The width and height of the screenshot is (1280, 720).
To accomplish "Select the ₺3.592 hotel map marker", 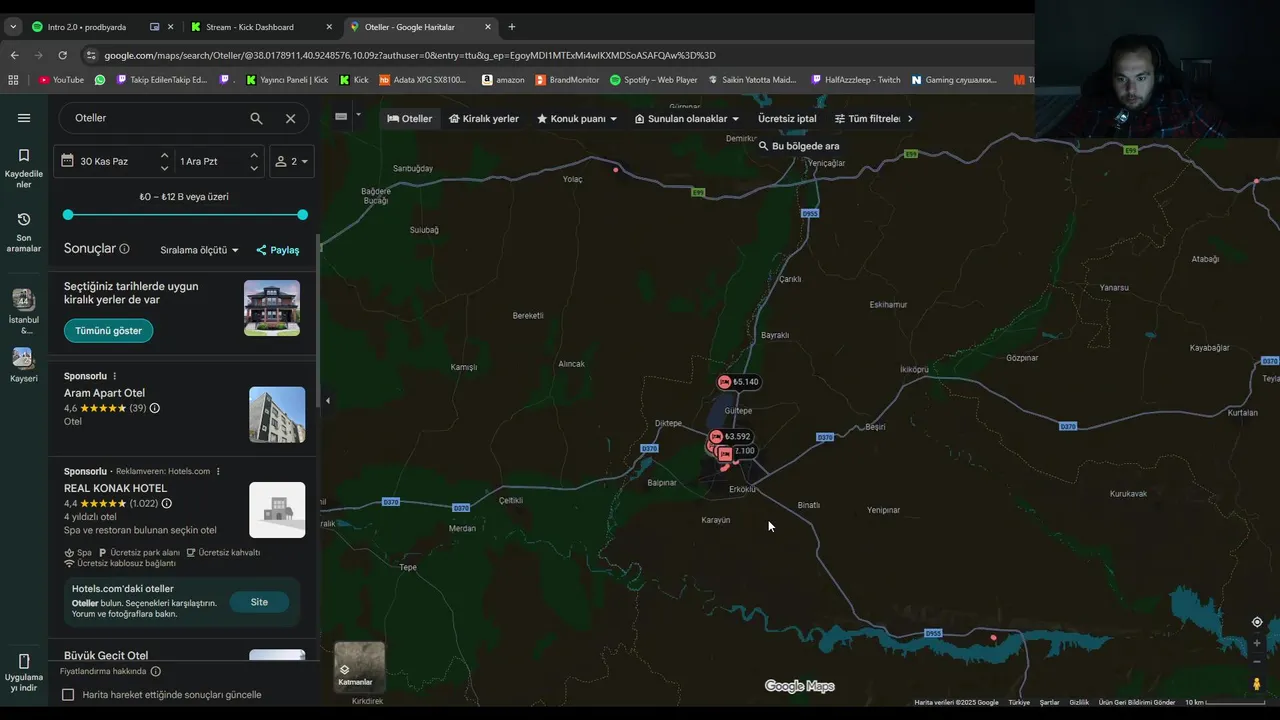I will pyautogui.click(x=730, y=437).
